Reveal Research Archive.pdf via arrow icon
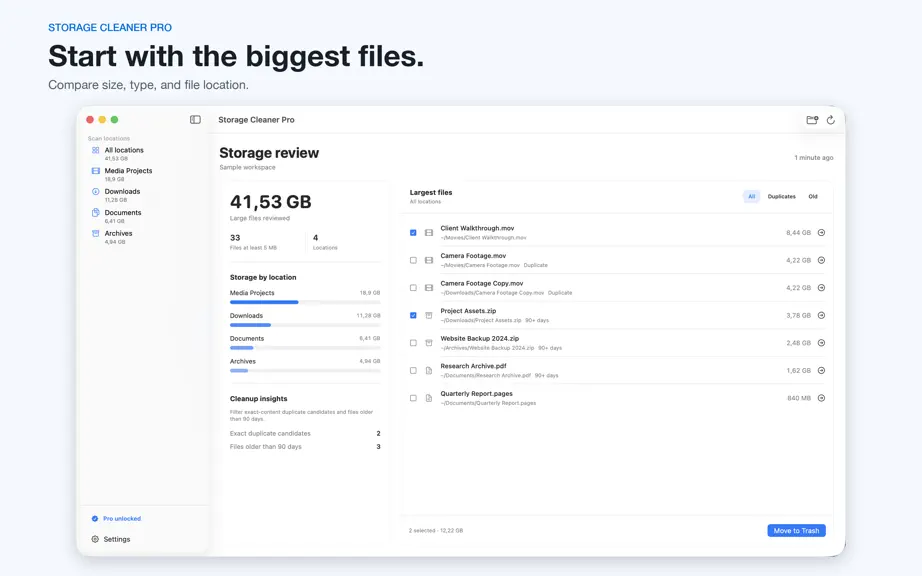This screenshot has width=922, height=576. coord(821,370)
